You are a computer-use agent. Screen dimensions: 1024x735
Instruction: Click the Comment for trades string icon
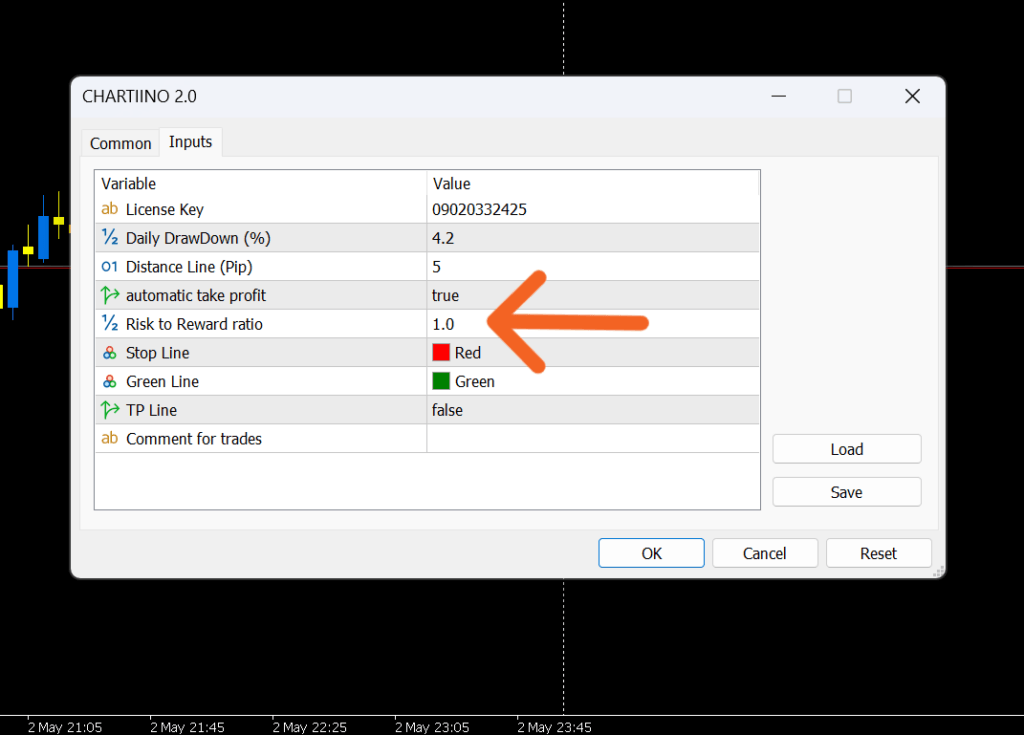pyautogui.click(x=110, y=438)
